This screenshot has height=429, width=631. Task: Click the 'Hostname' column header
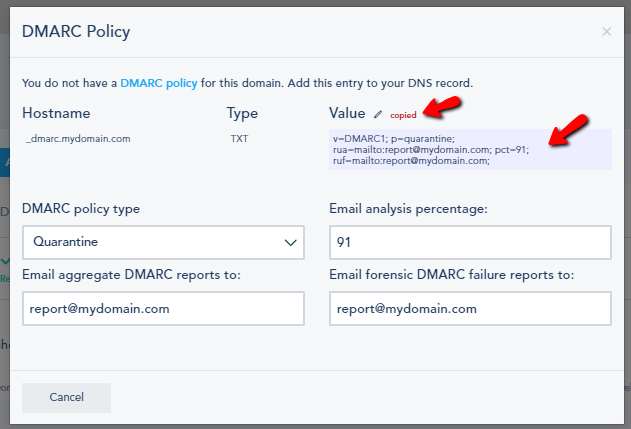pos(56,114)
